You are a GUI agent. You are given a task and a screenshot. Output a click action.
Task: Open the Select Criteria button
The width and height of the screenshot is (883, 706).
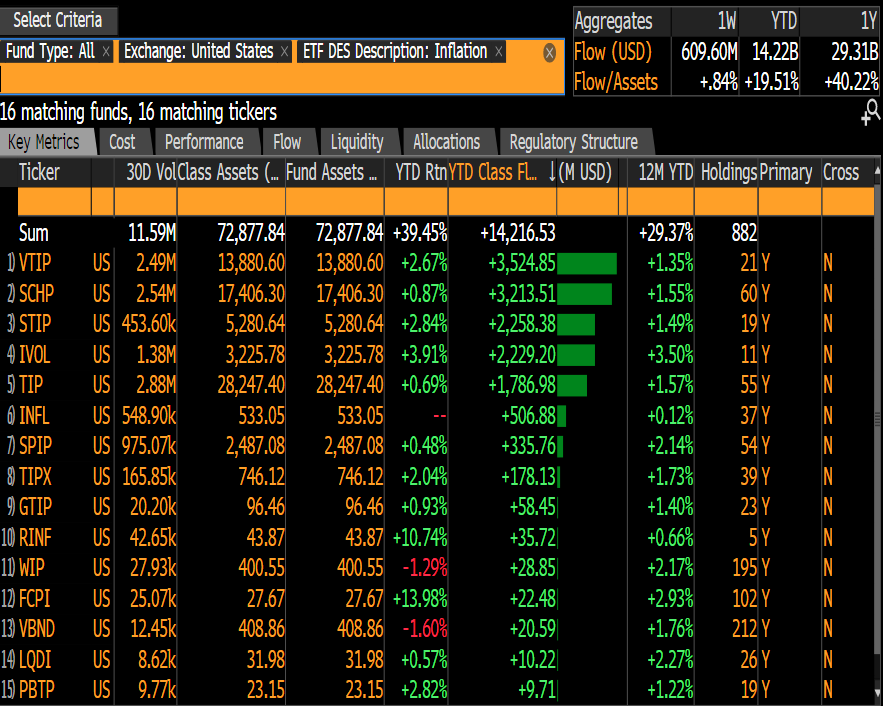(x=57, y=20)
